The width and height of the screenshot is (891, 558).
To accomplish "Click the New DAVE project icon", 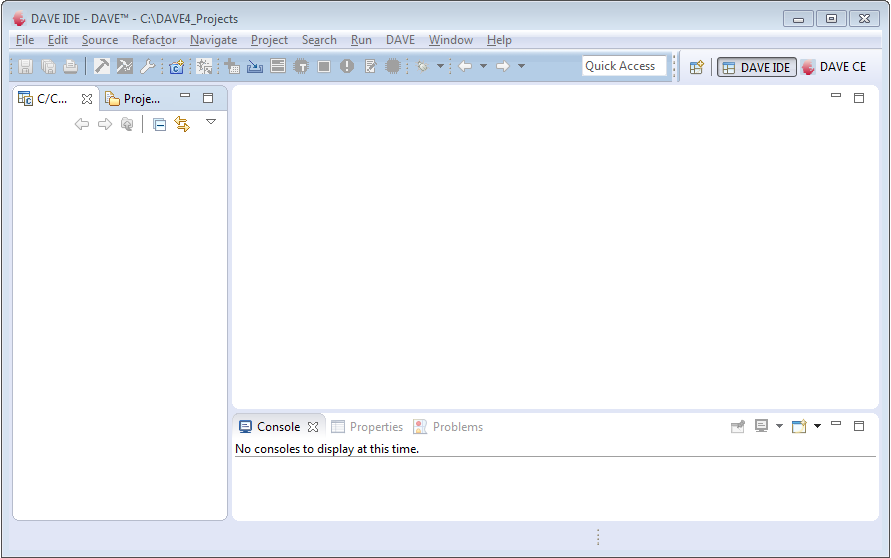I will point(177,66).
